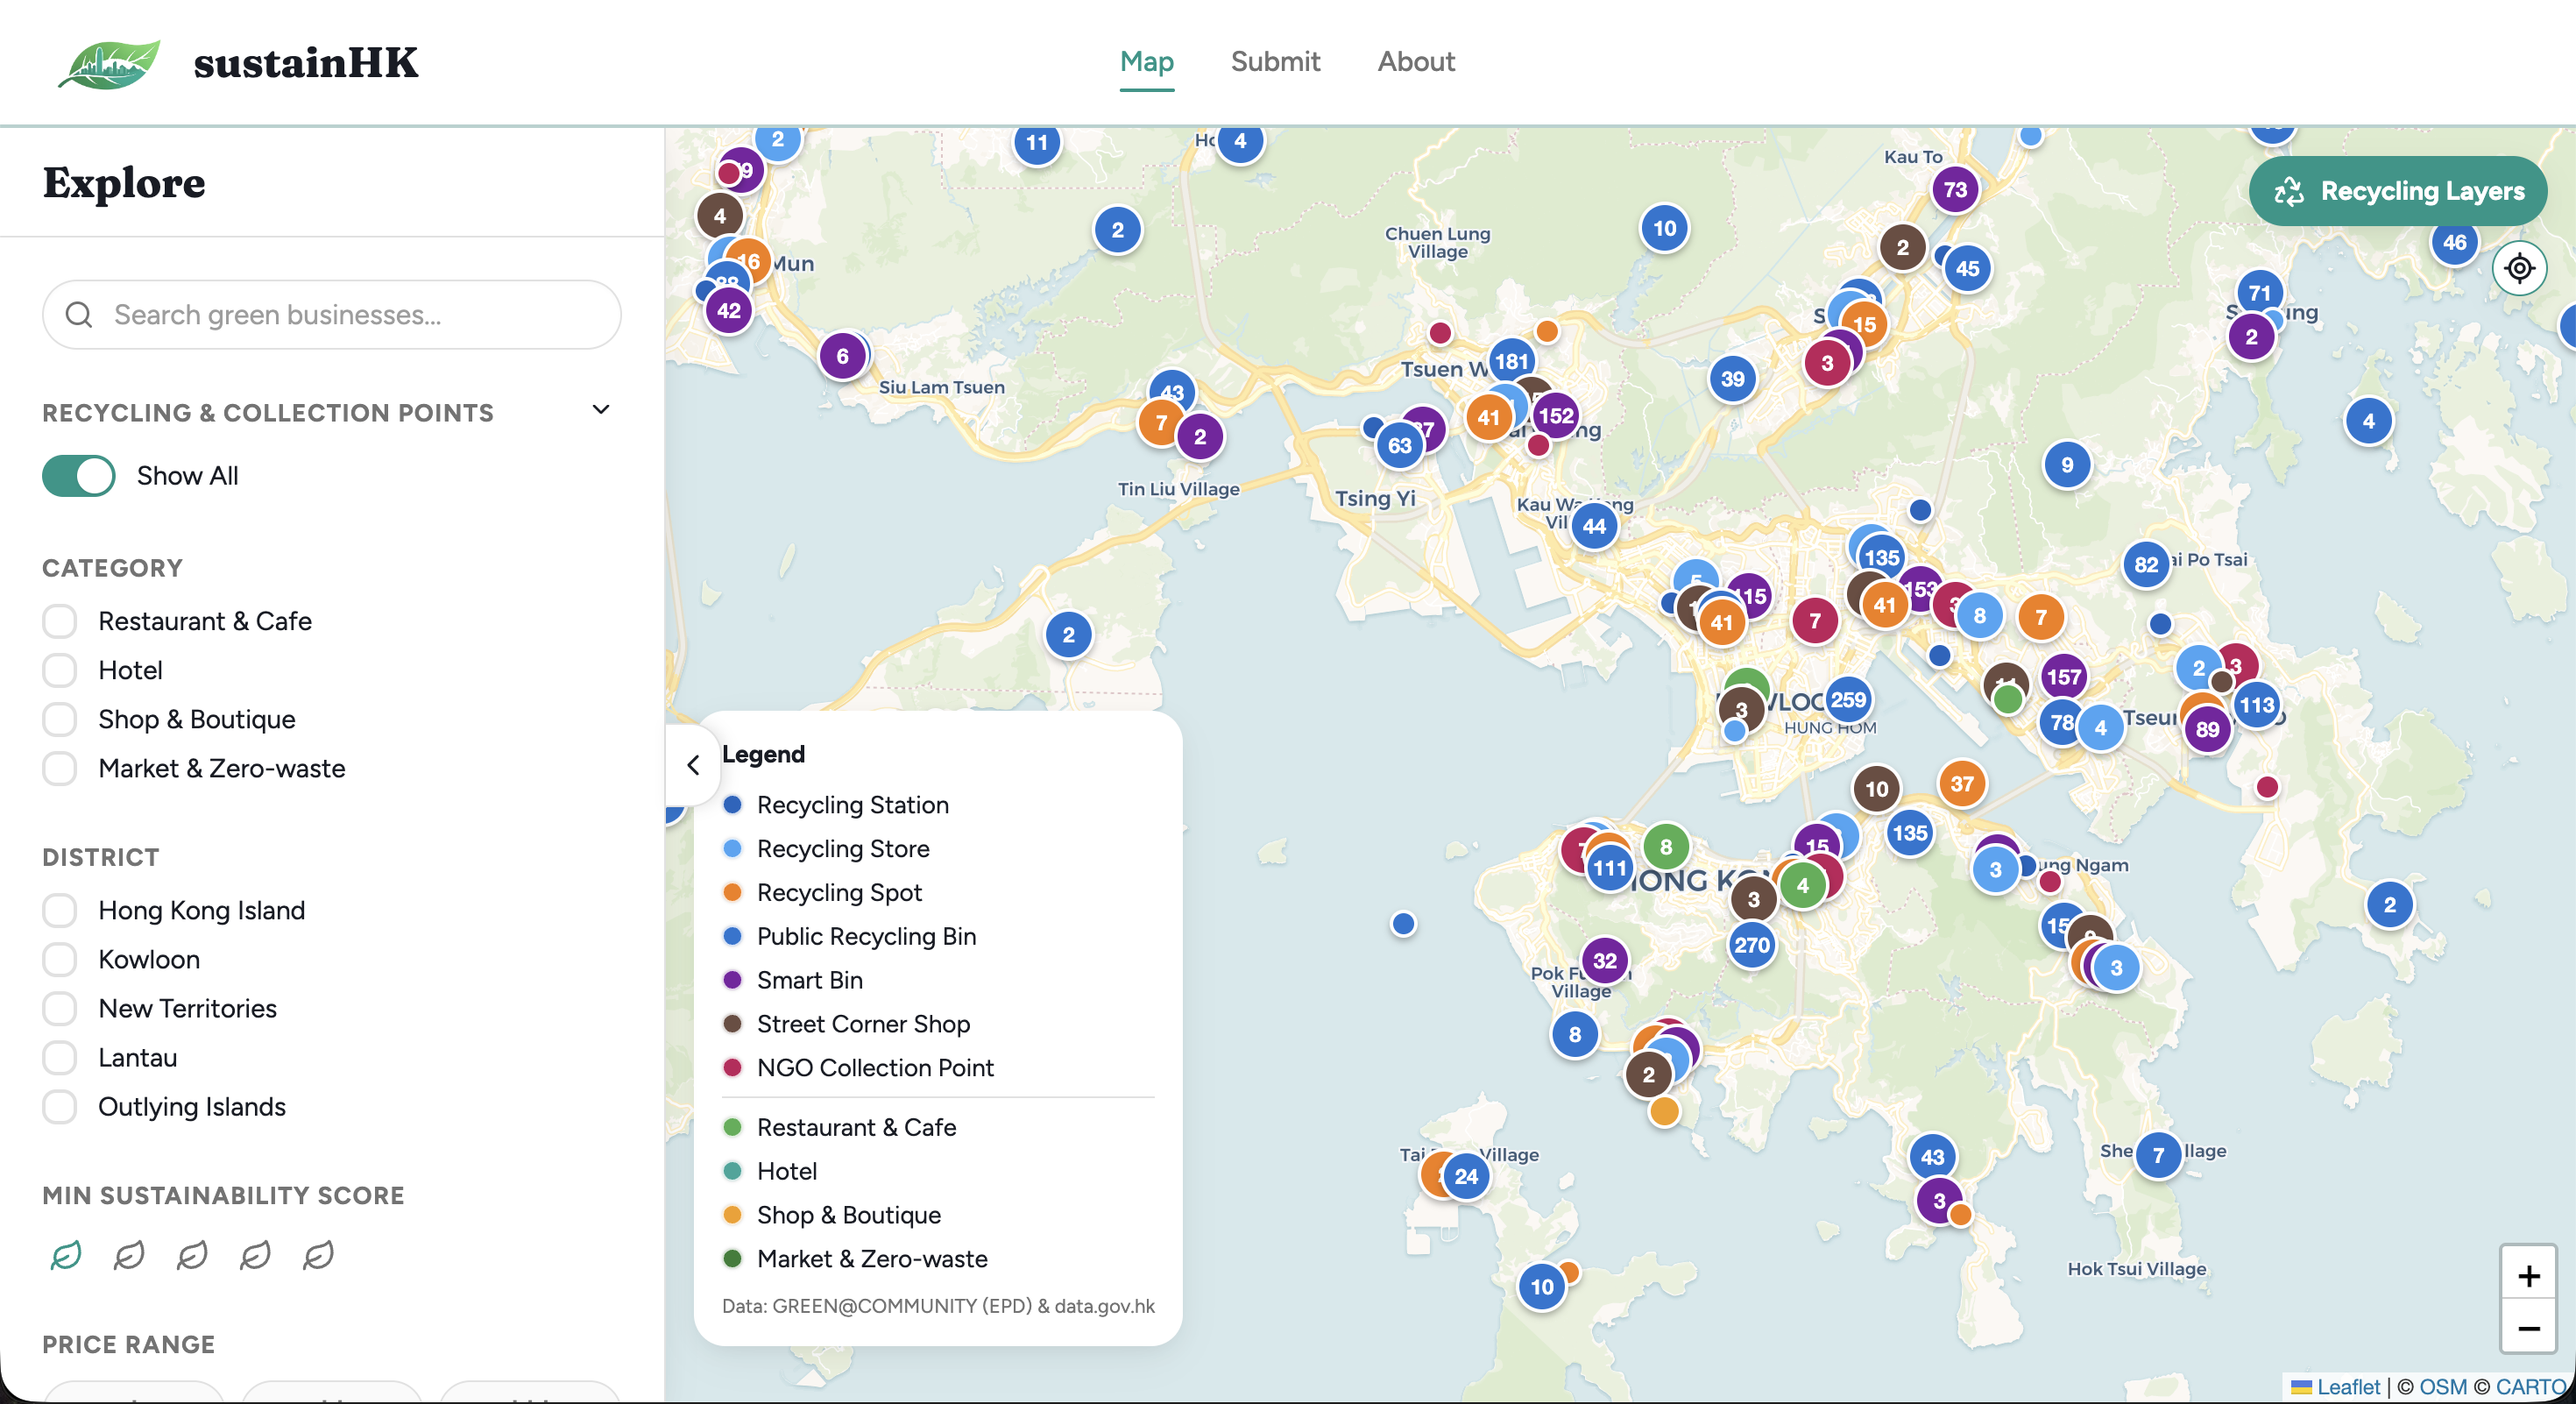The image size is (2576, 1404).
Task: Click the blue 63 cluster near Tsing Yi
Action: click(x=1399, y=445)
